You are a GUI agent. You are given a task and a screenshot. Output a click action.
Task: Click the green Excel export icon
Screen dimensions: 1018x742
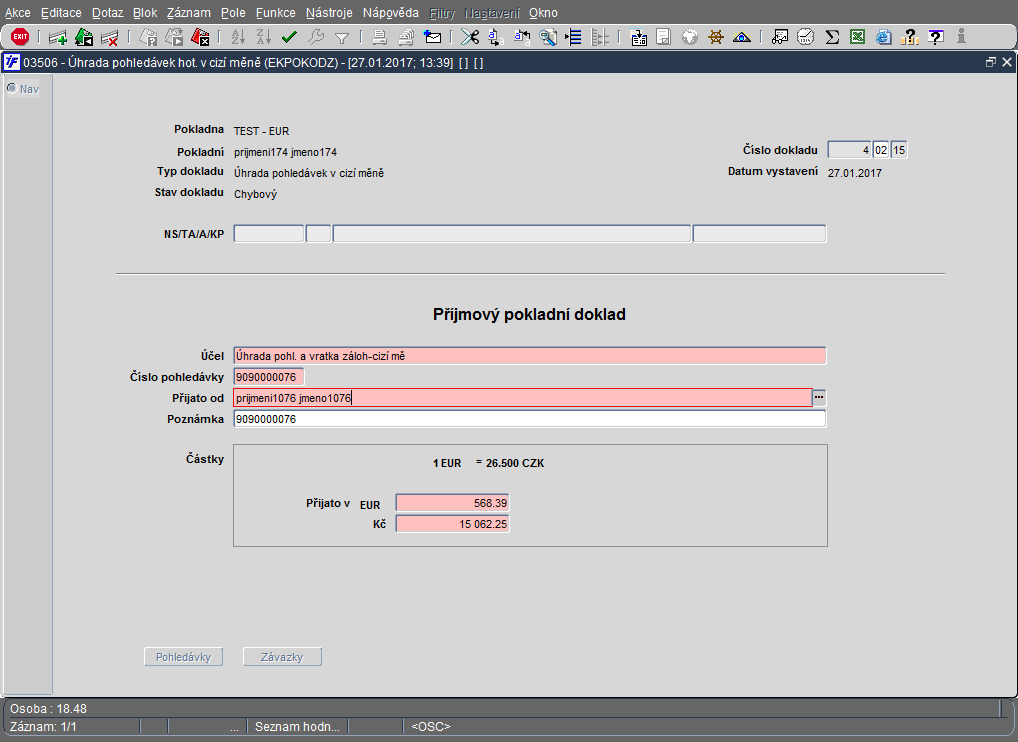[x=858, y=38]
